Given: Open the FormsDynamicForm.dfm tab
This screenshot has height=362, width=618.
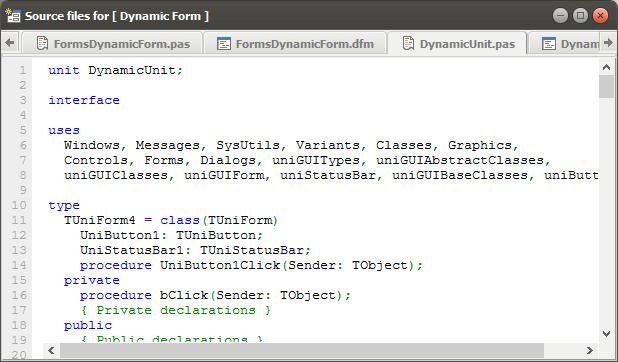Looking at the screenshot, I should pos(295,43).
